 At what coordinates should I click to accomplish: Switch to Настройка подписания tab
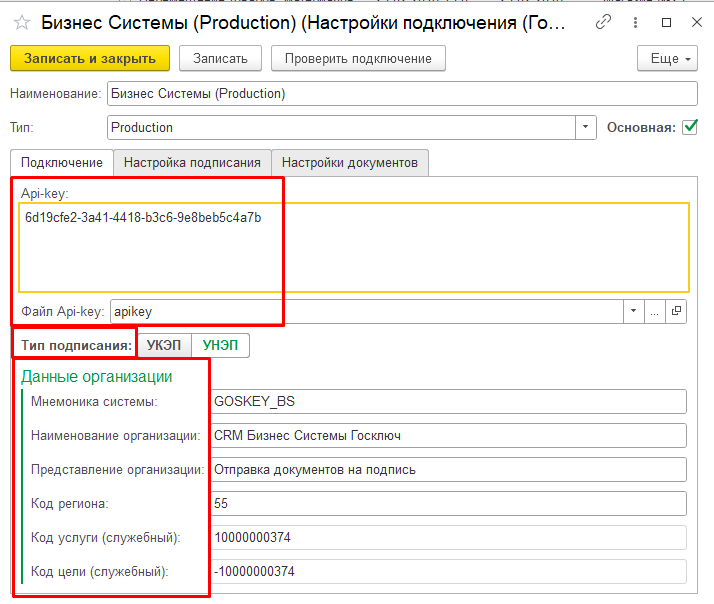[x=192, y=163]
